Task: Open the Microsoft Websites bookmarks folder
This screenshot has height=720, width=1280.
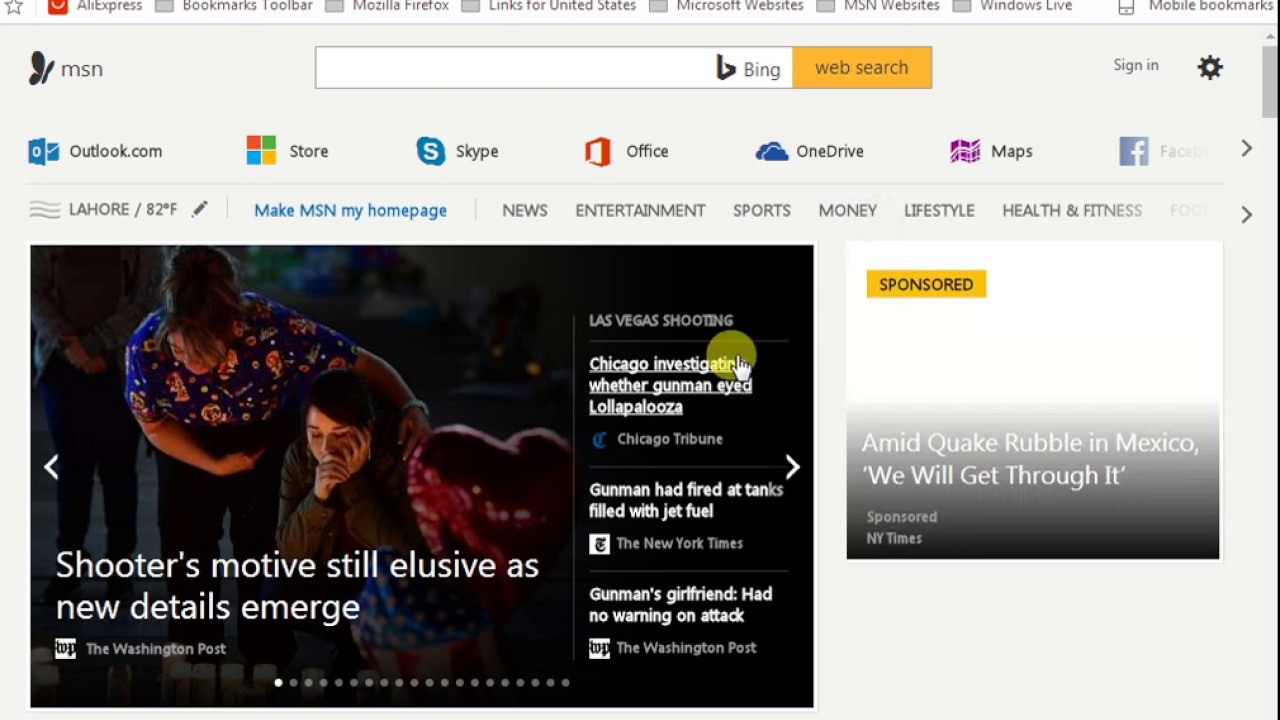Action: tap(727, 6)
